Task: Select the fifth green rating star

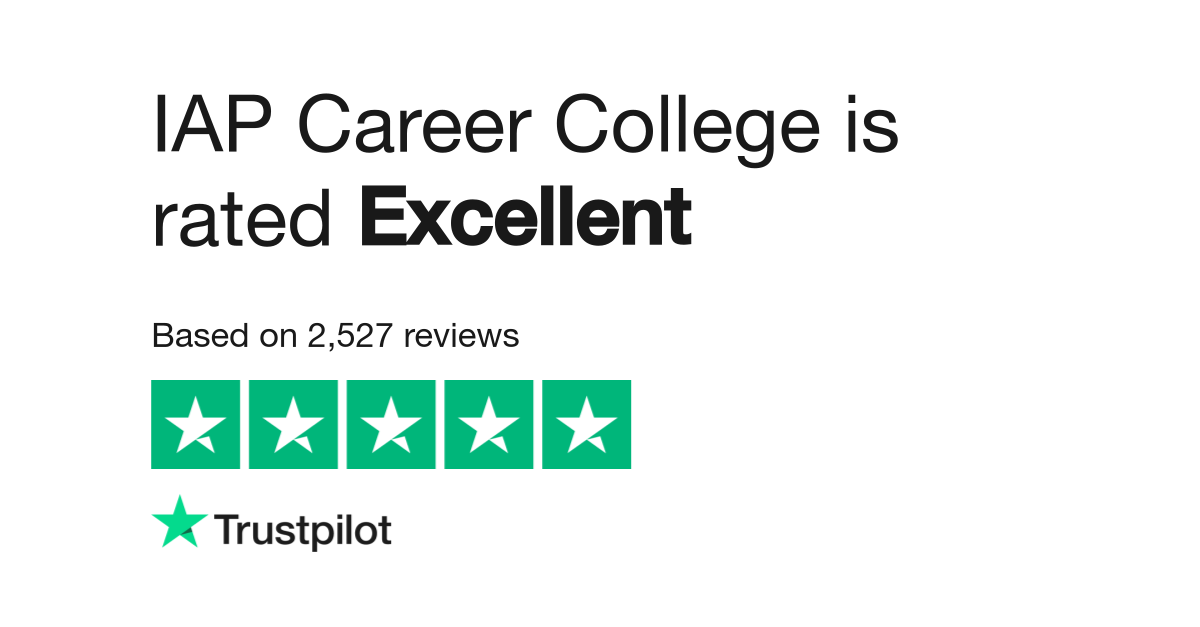Action: [x=587, y=424]
